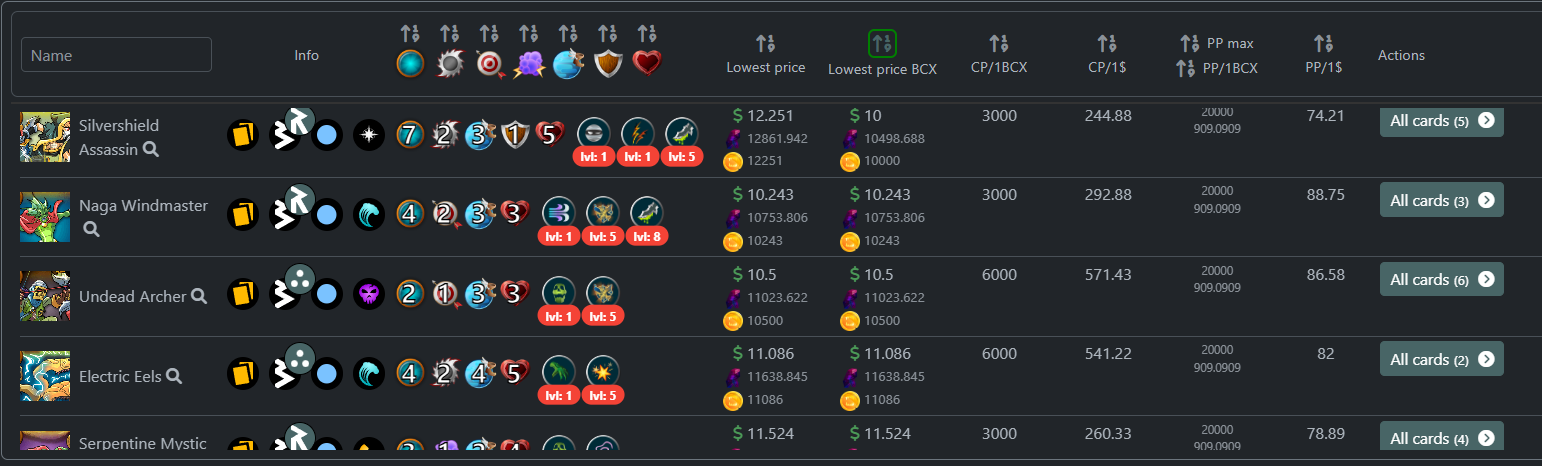Click CP/1$ value 292.88
Image resolution: width=1542 pixels, height=466 pixels.
click(1109, 195)
